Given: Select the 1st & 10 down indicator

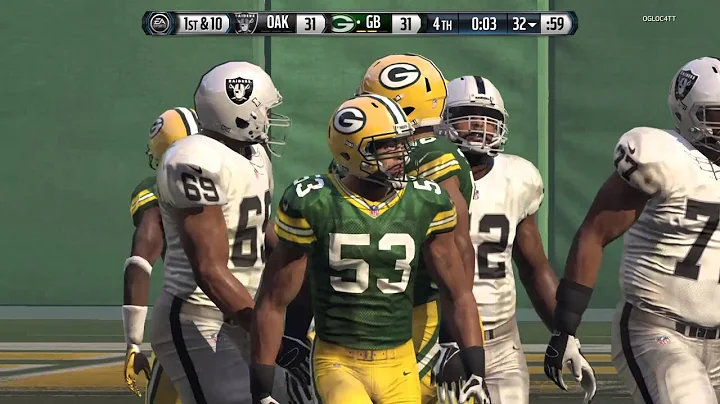Looking at the screenshot, I should click(202, 23).
